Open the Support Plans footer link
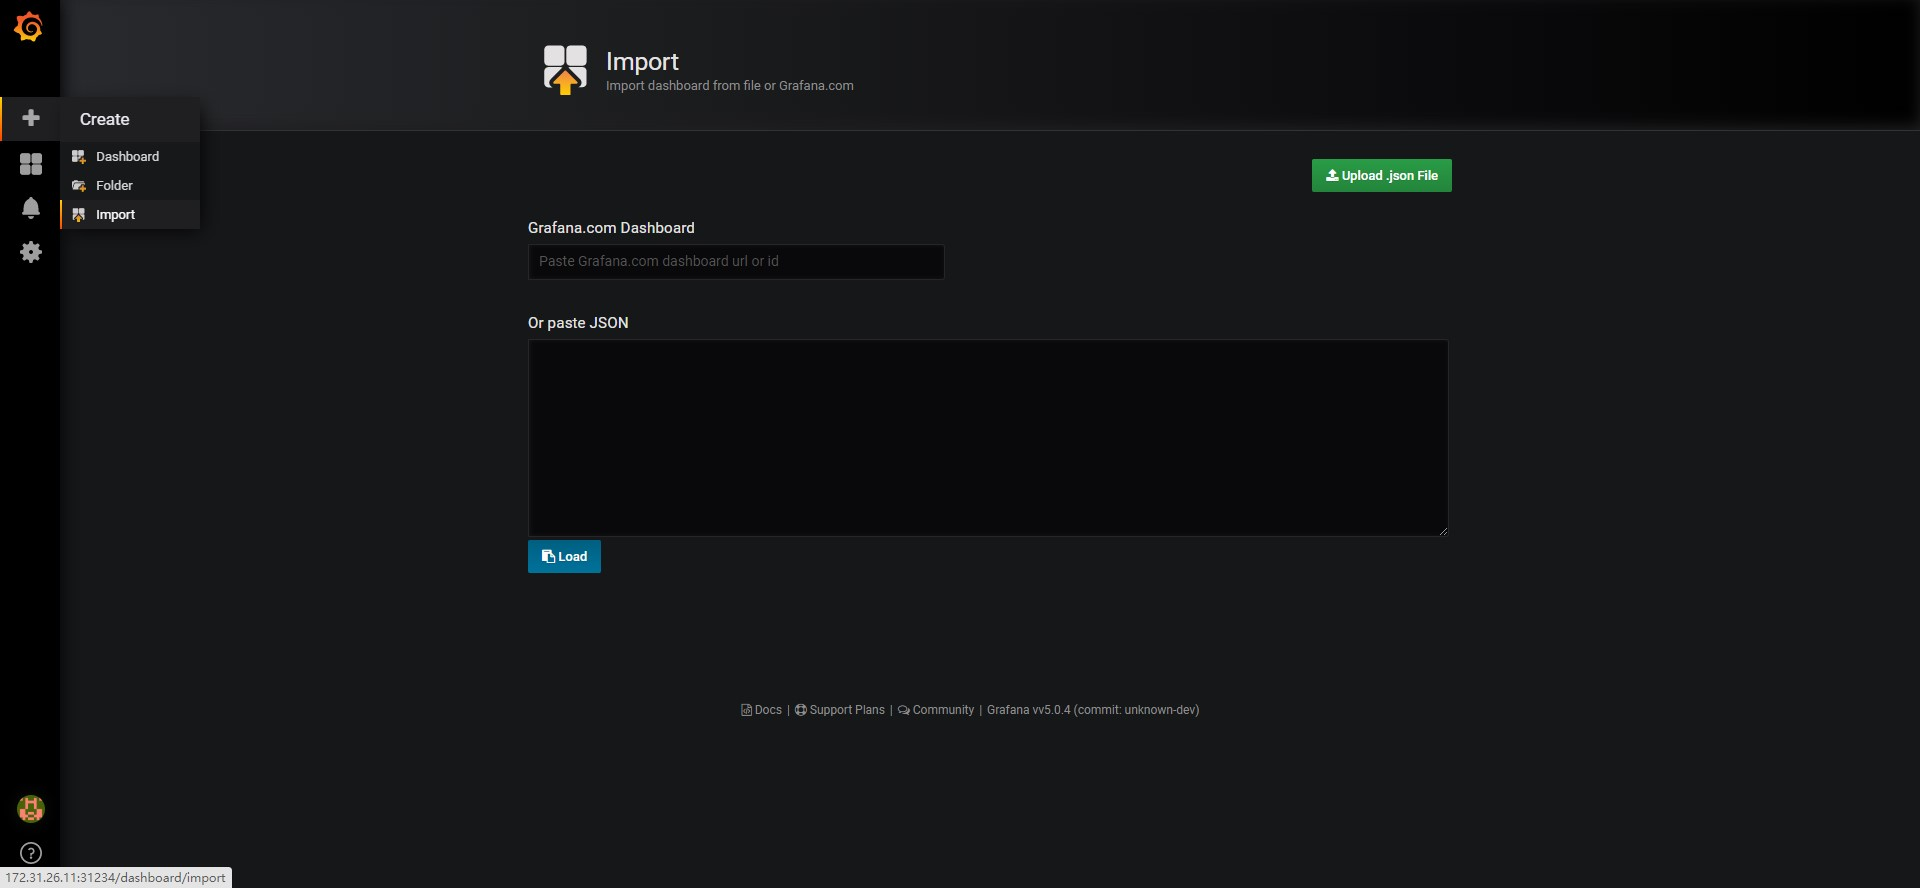Image resolution: width=1920 pixels, height=888 pixels. (x=840, y=710)
